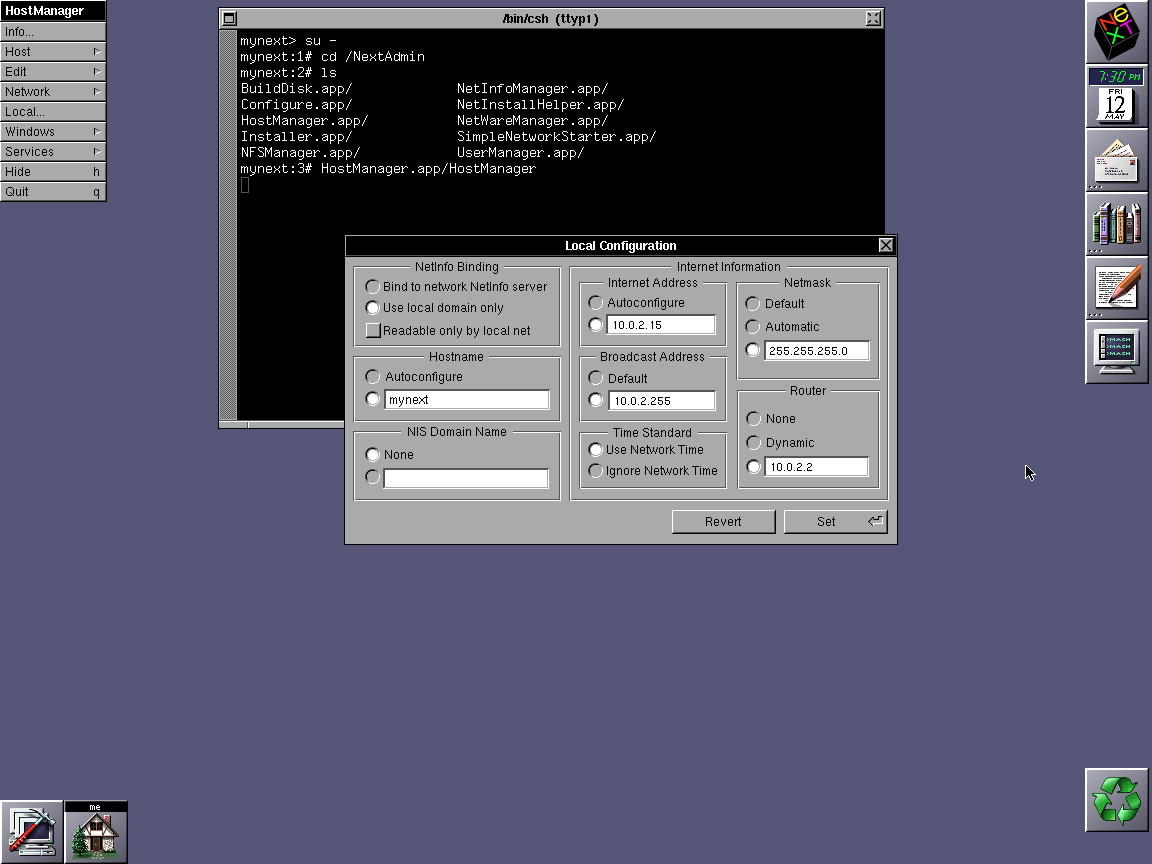Screen dimensions: 1152x864
Task: Select Use local domain only binding
Action: point(371,308)
